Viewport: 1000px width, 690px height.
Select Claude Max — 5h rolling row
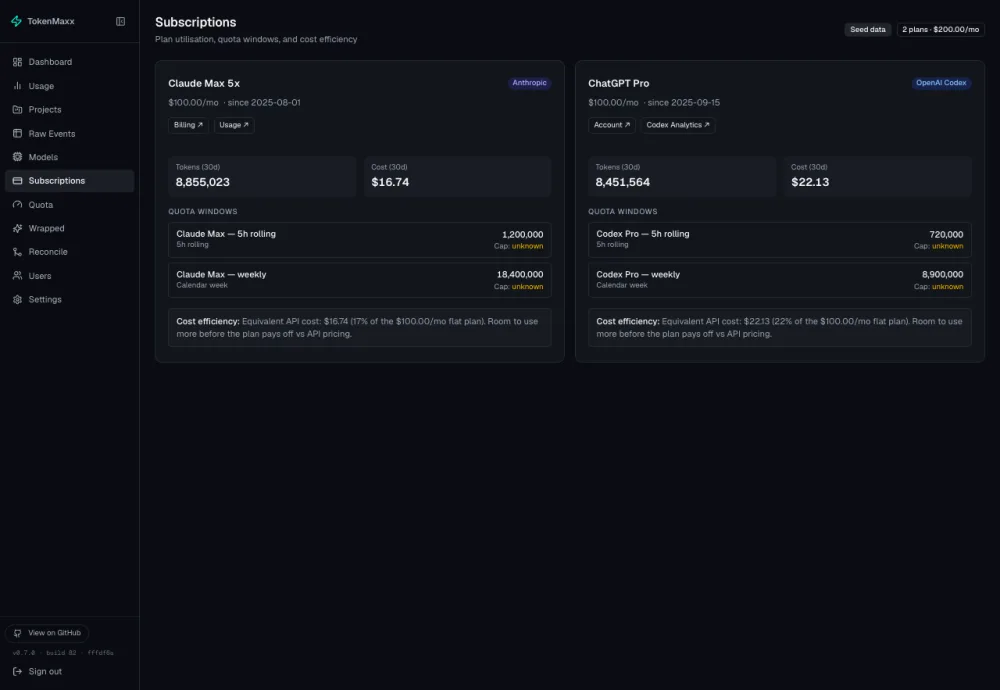pyautogui.click(x=360, y=240)
